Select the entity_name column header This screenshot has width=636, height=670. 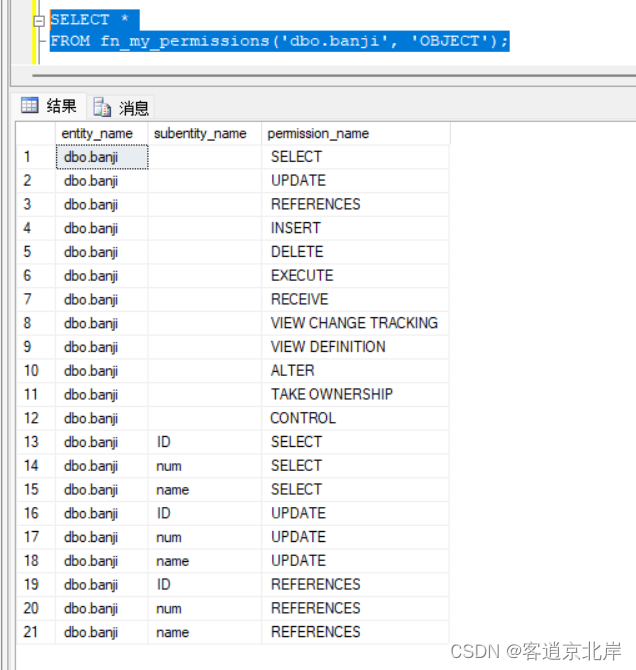102,134
